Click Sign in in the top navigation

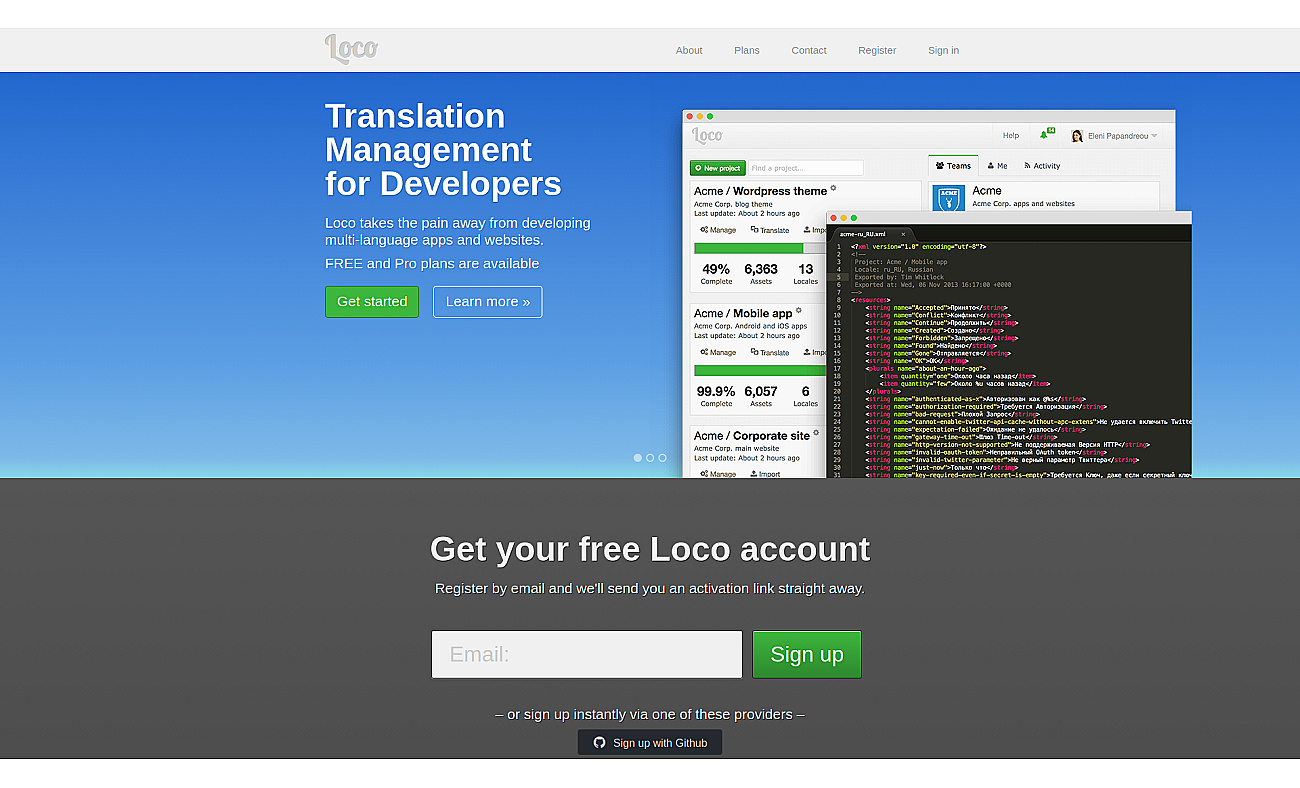[943, 50]
